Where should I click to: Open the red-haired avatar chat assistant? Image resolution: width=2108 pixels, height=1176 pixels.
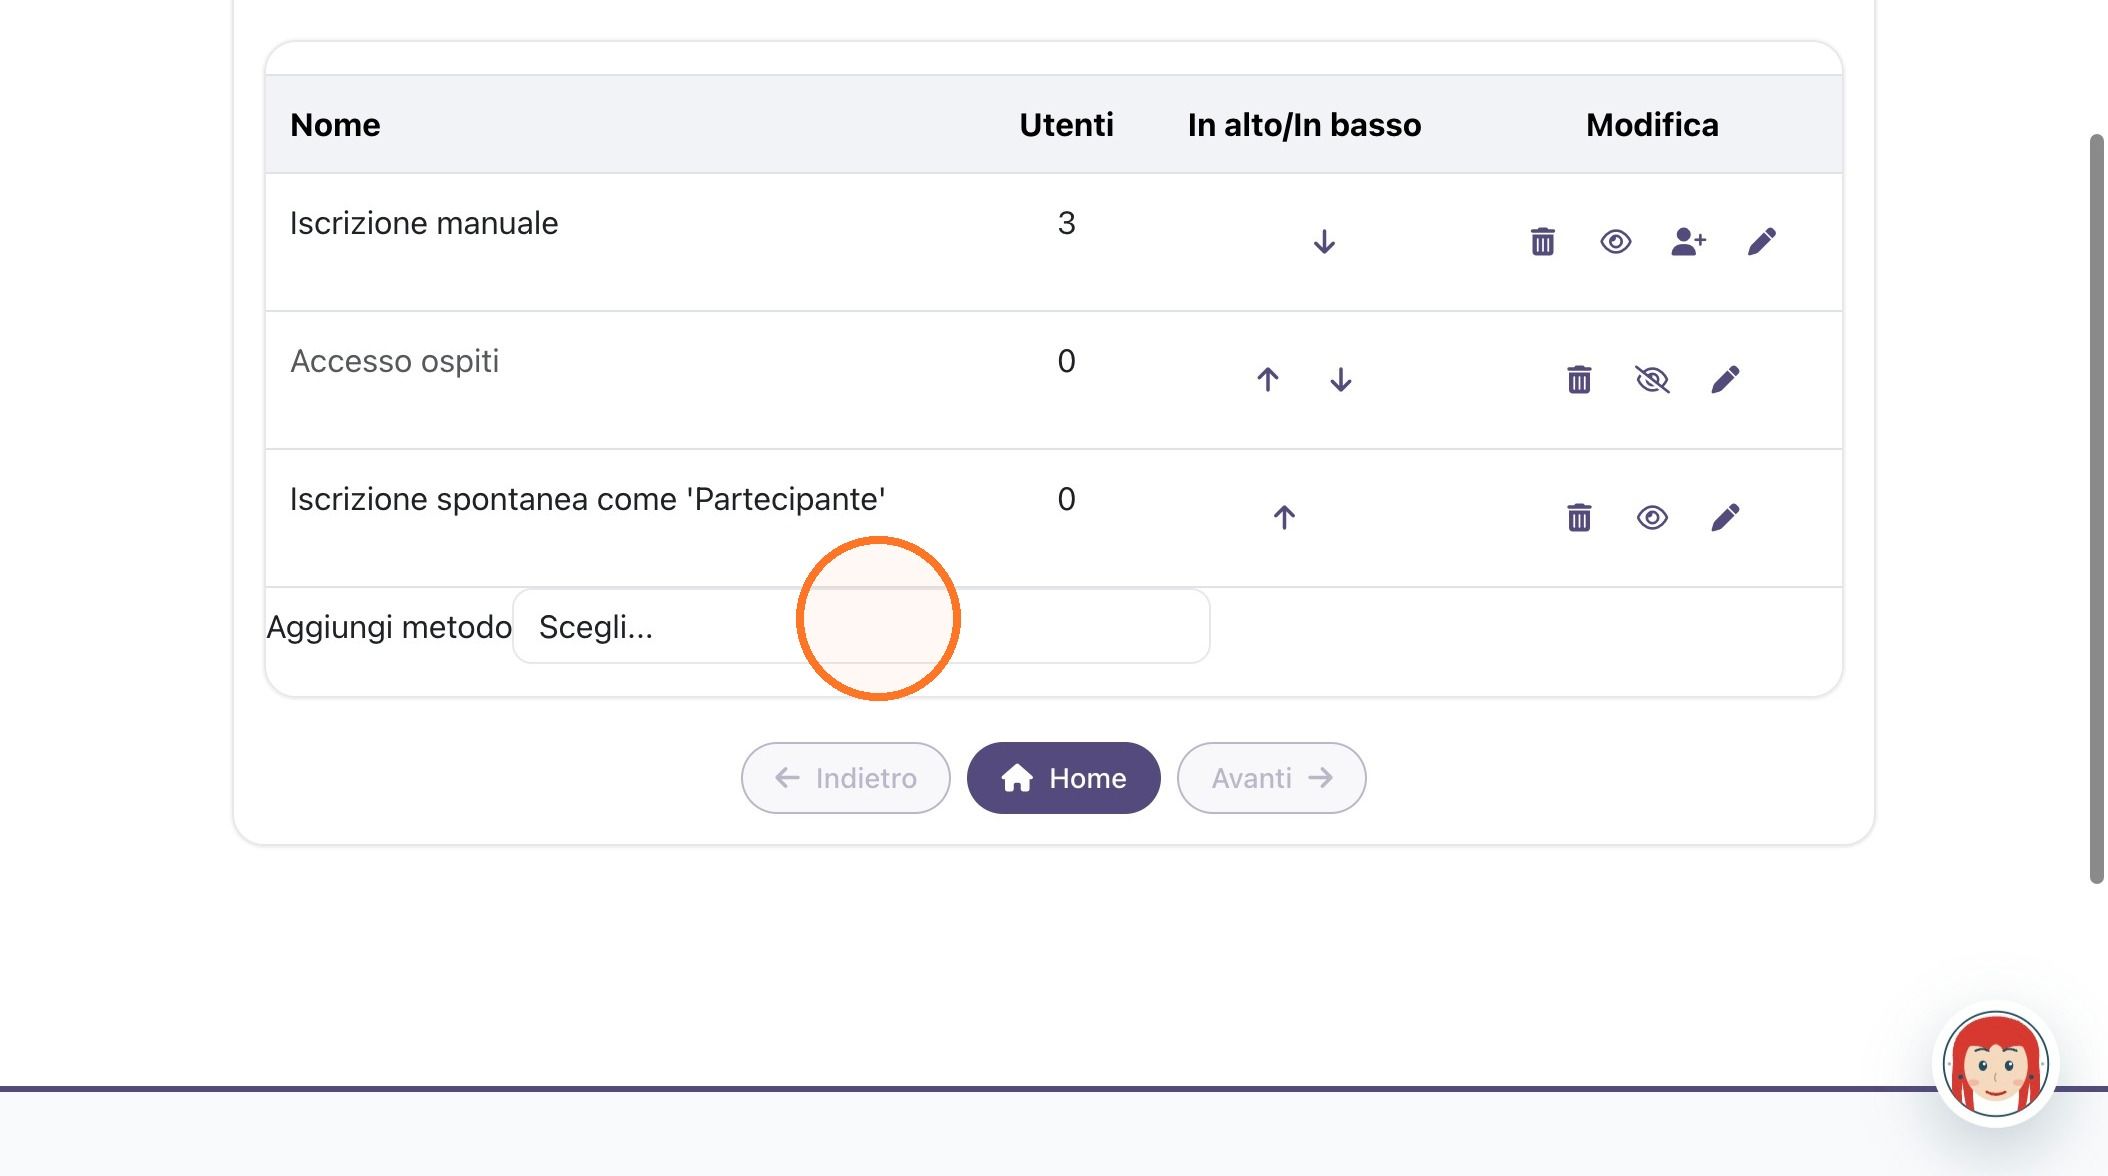click(1995, 1064)
